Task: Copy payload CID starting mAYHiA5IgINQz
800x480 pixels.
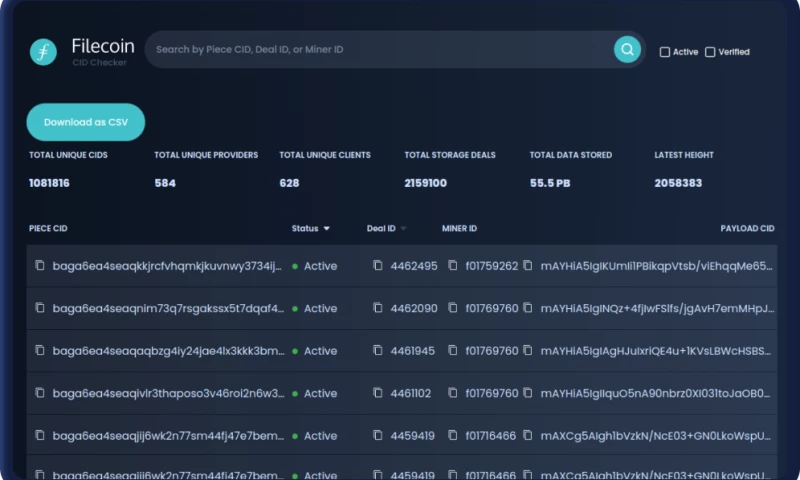Action: (528, 308)
